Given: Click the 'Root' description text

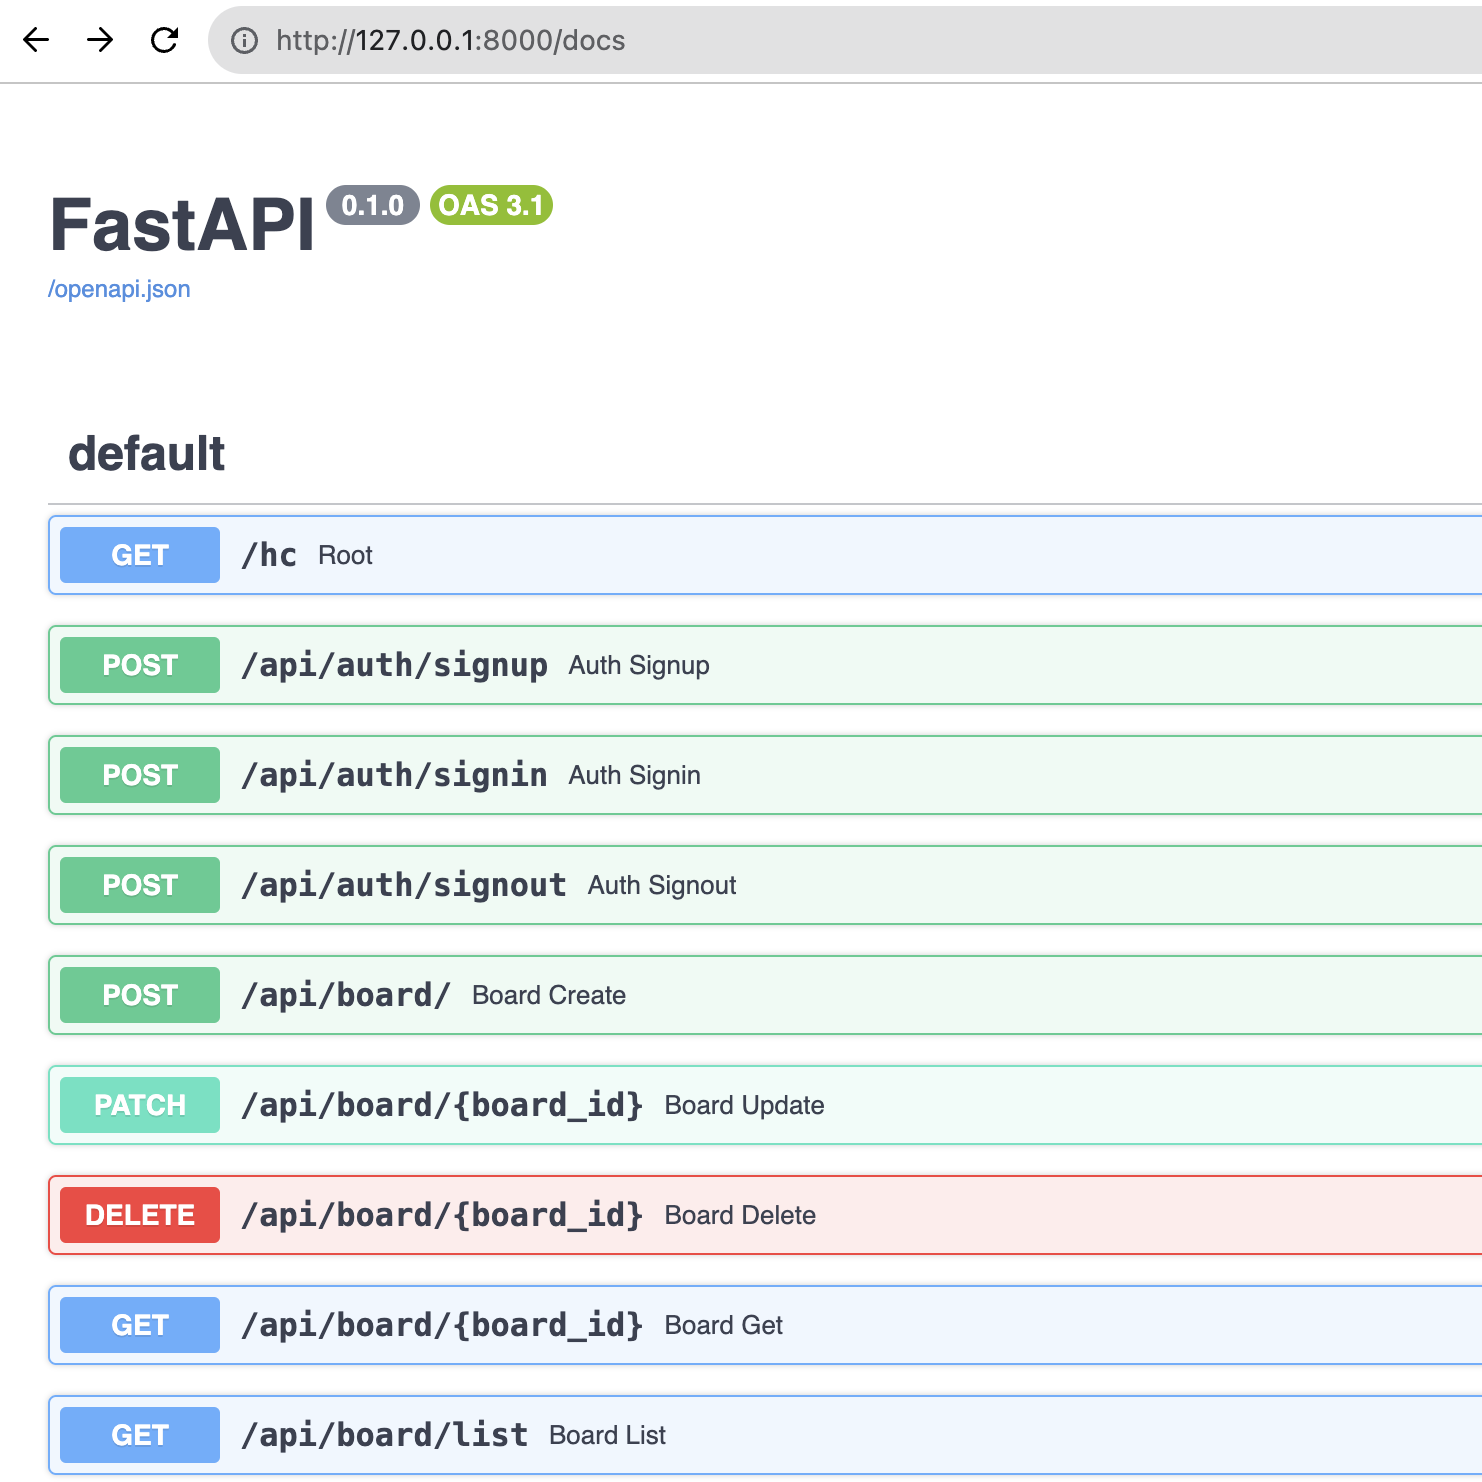Looking at the screenshot, I should tap(345, 555).
